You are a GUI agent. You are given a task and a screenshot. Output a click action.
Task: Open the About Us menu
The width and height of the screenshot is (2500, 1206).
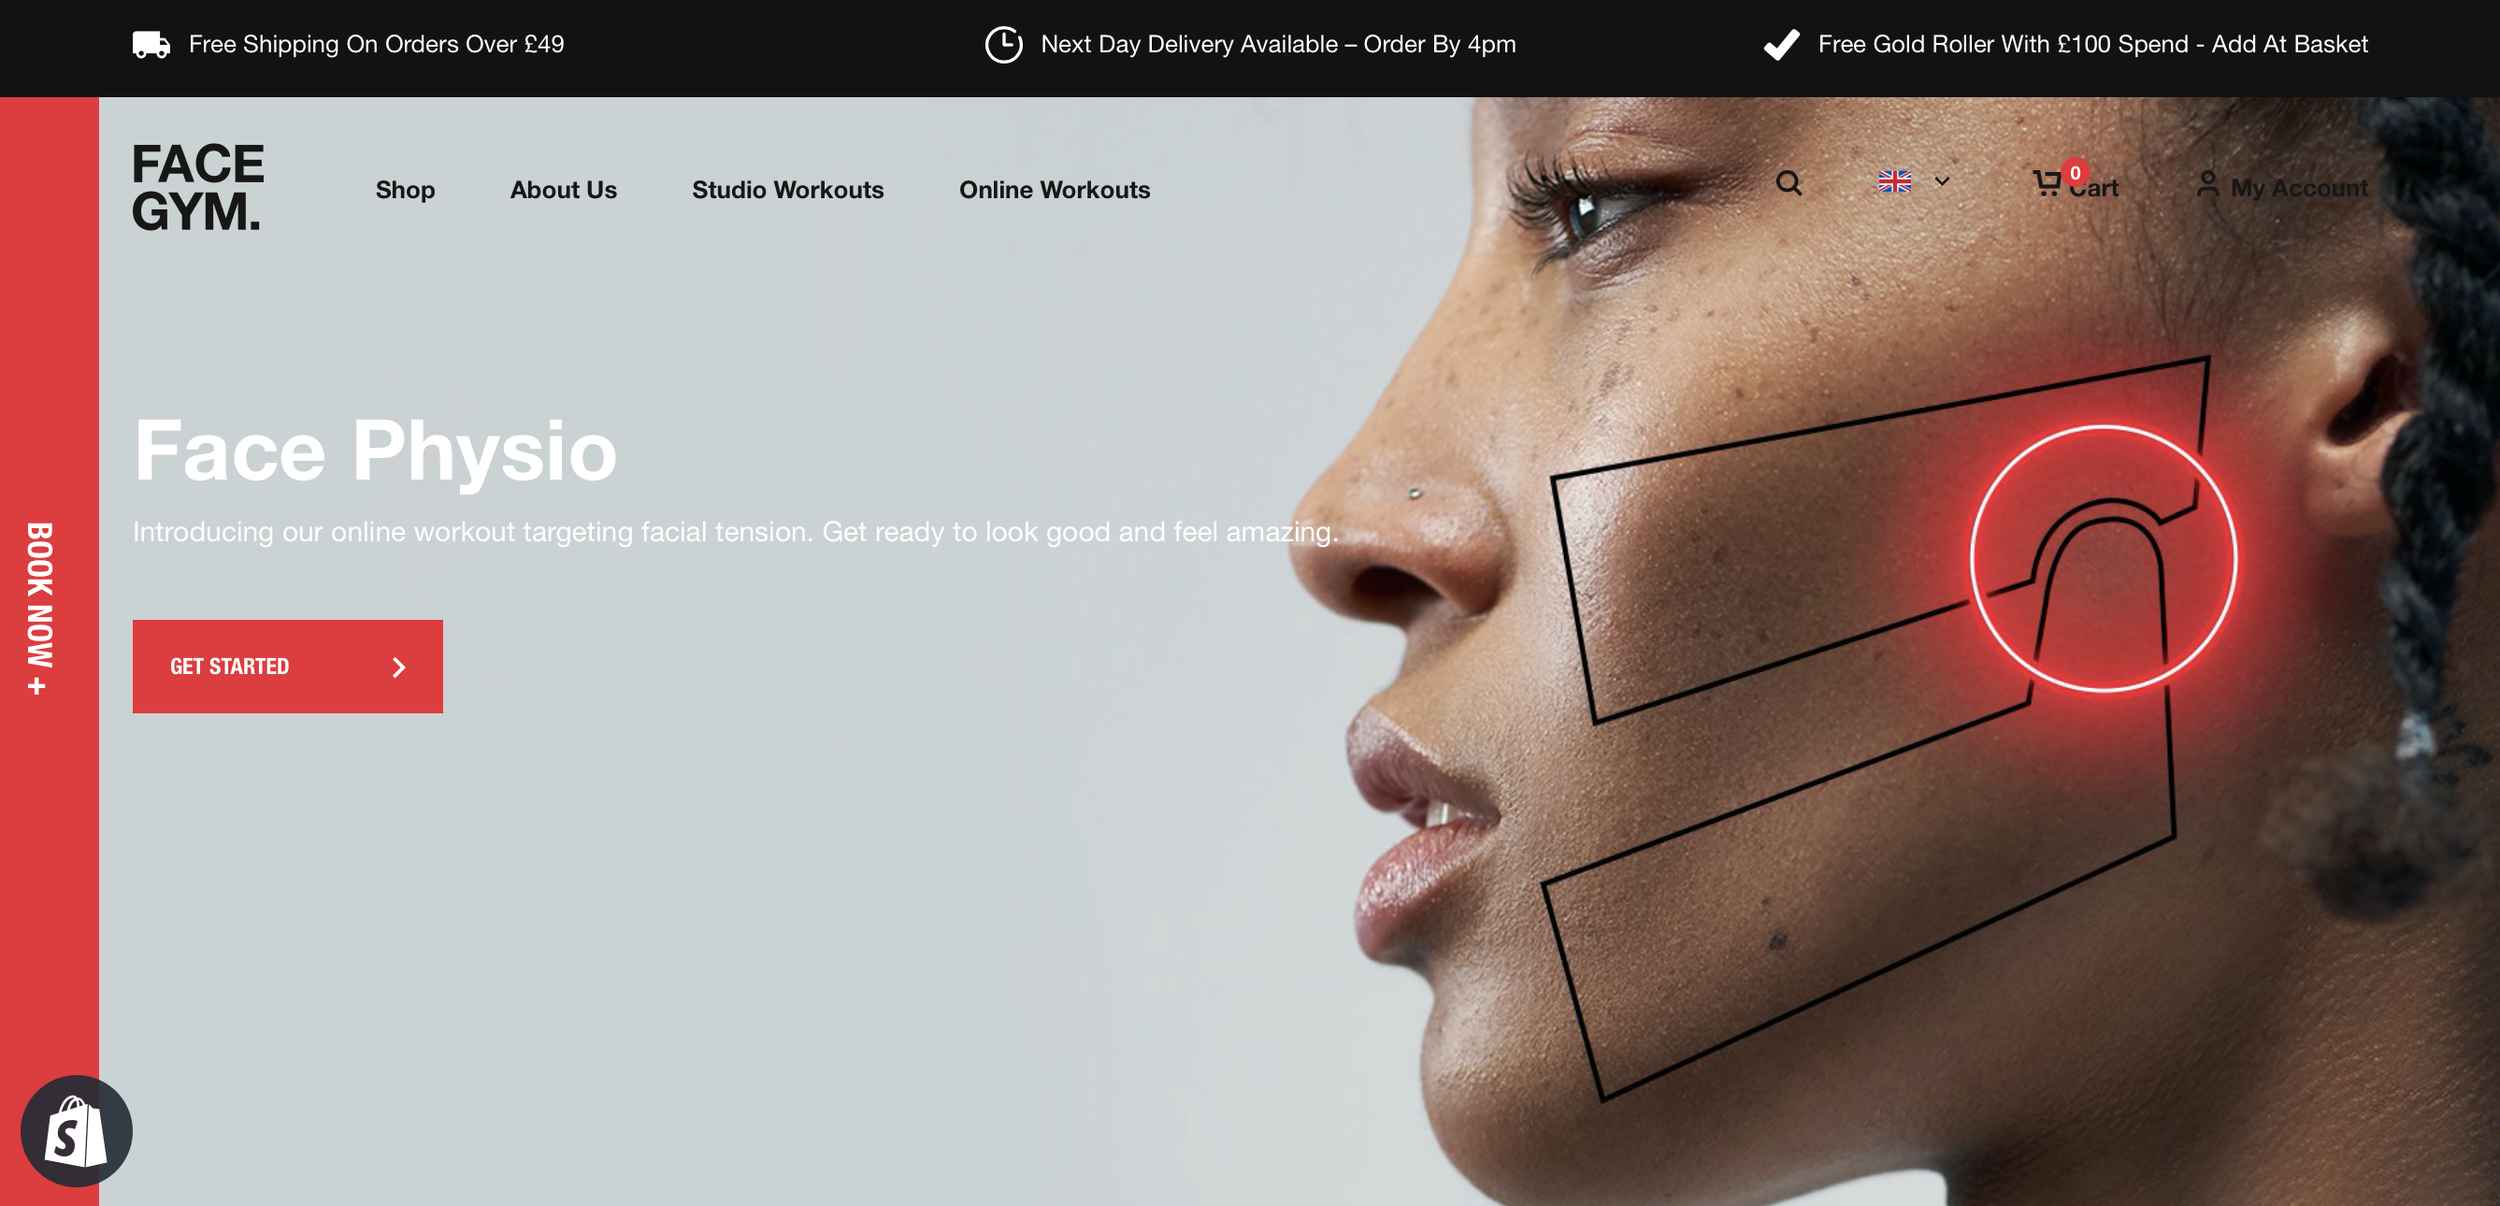[563, 189]
